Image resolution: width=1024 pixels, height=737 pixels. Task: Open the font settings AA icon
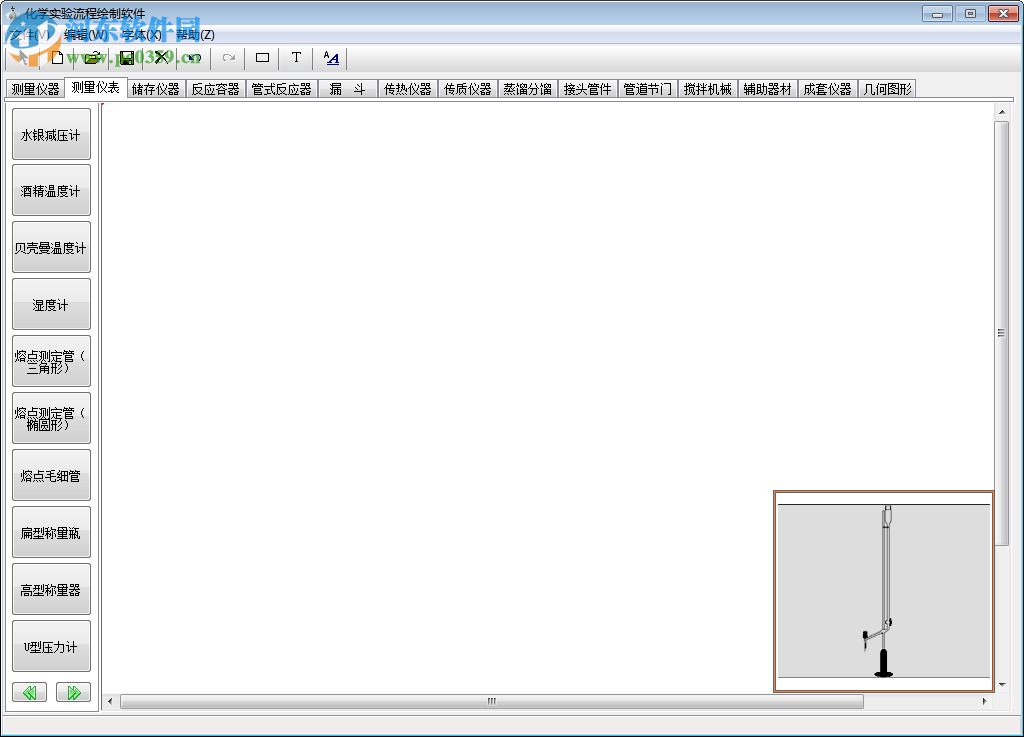point(331,58)
